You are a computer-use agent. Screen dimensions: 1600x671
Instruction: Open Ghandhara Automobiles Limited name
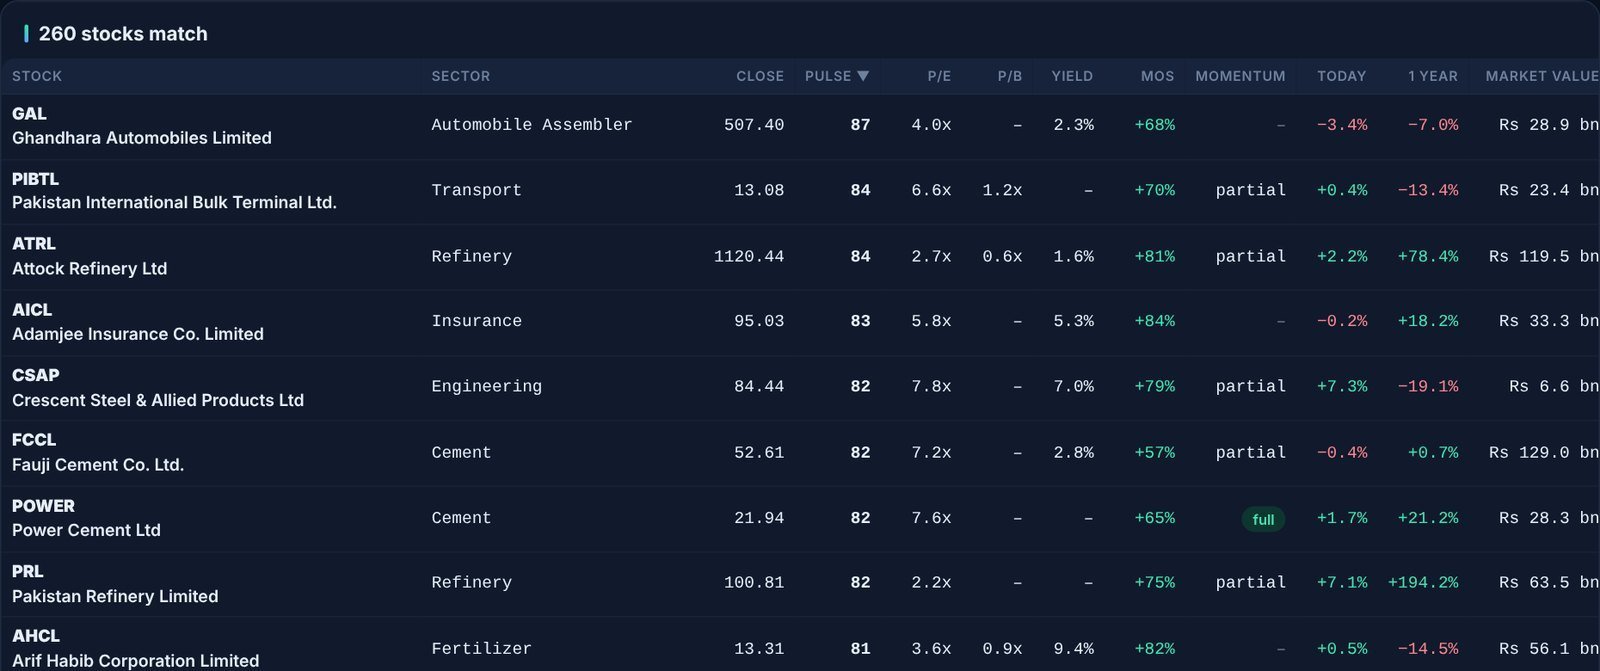point(142,138)
